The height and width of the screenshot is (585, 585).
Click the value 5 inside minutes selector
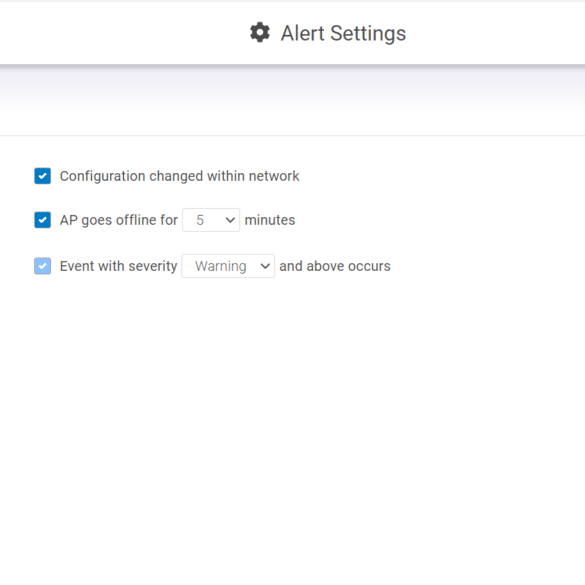pos(200,220)
